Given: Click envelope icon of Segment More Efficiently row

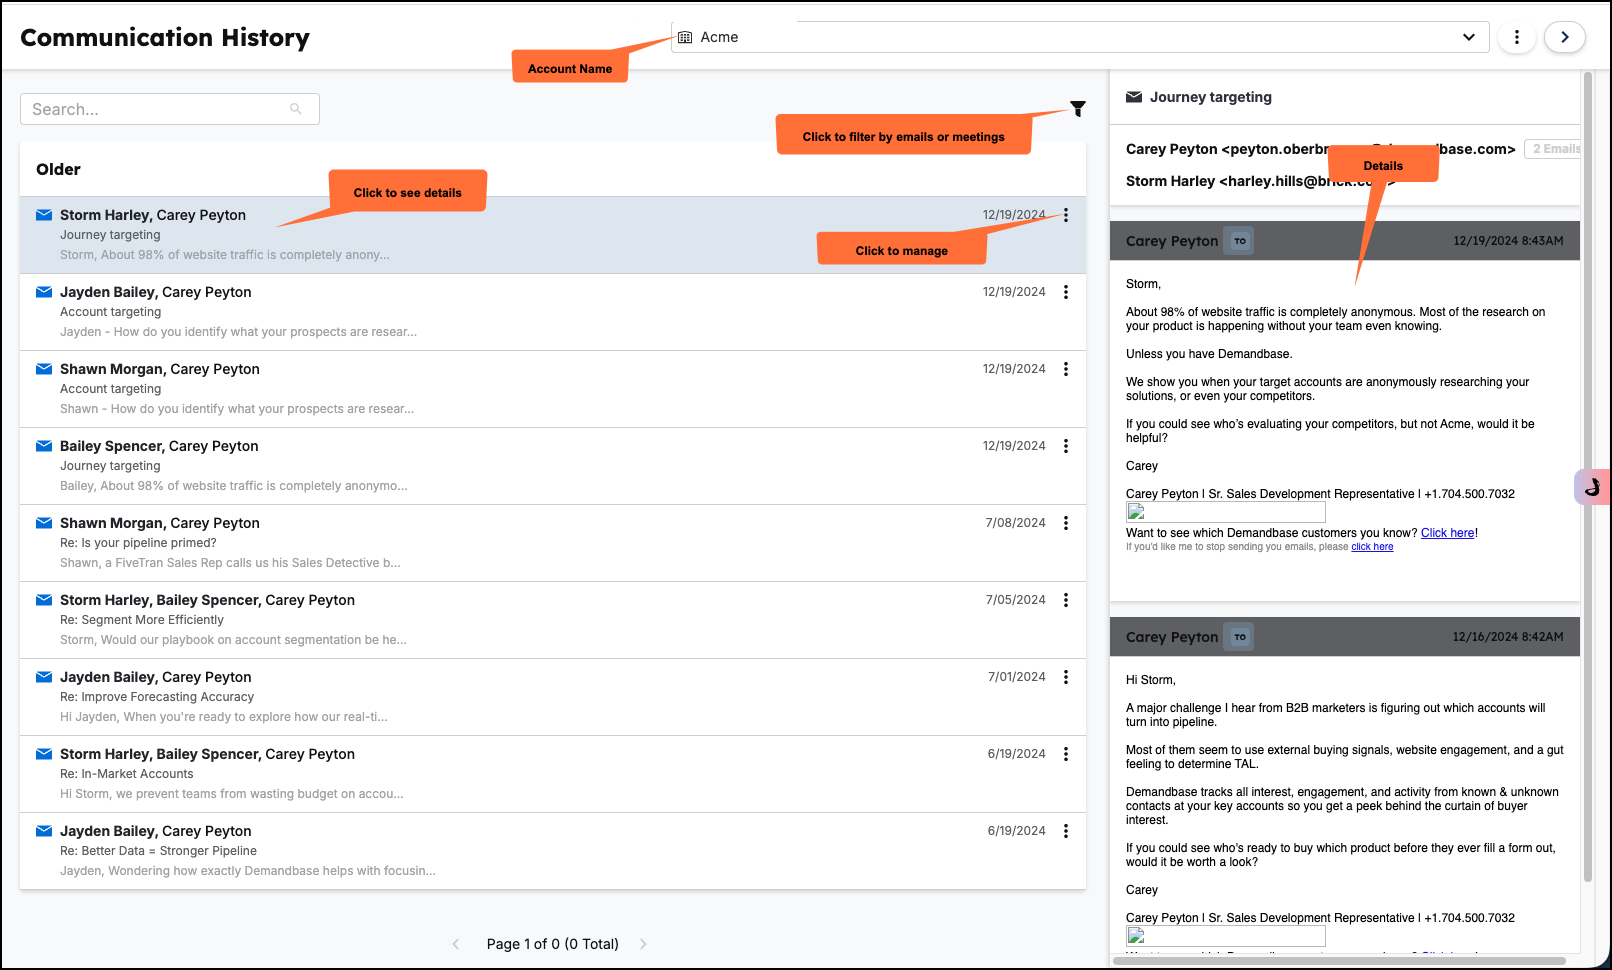Looking at the screenshot, I should click(44, 600).
